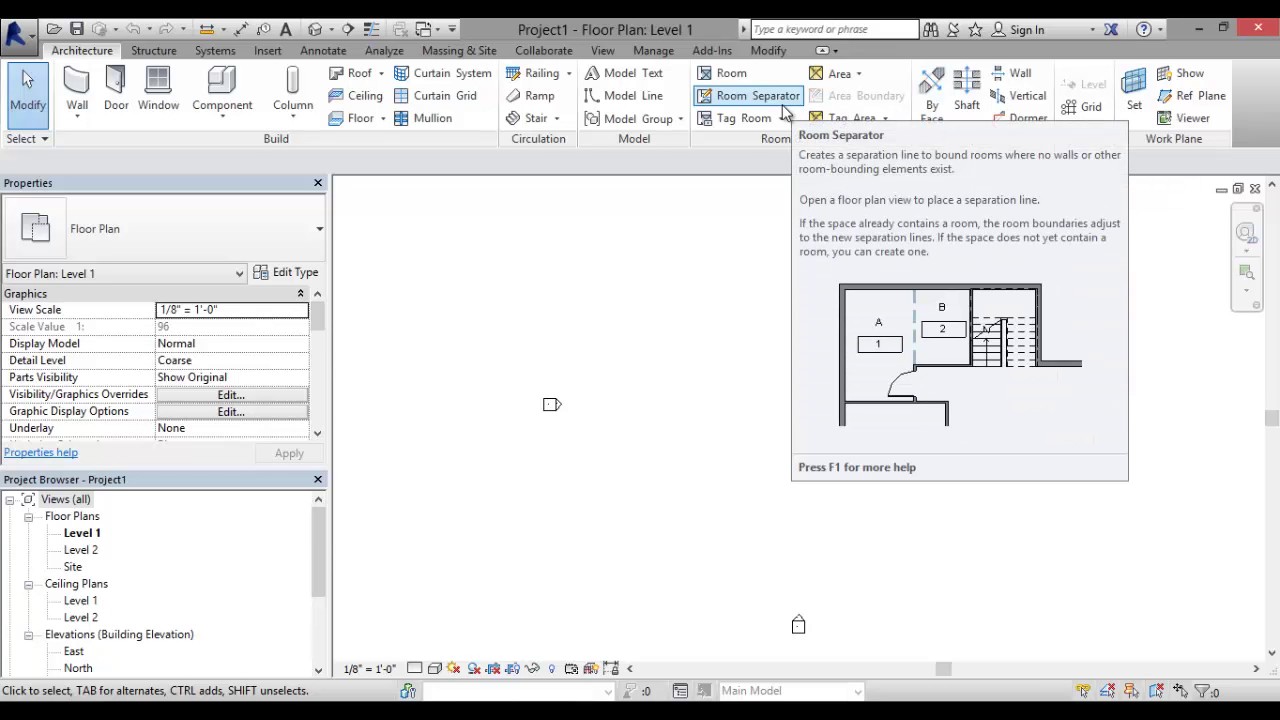
Task: Open the Properties help link
Action: pos(41,453)
